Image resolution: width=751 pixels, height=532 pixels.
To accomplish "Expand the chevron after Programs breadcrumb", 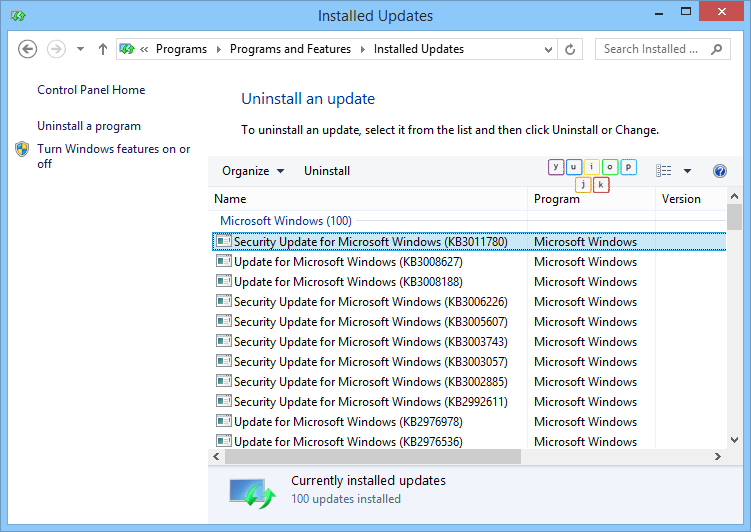I will [x=219, y=49].
